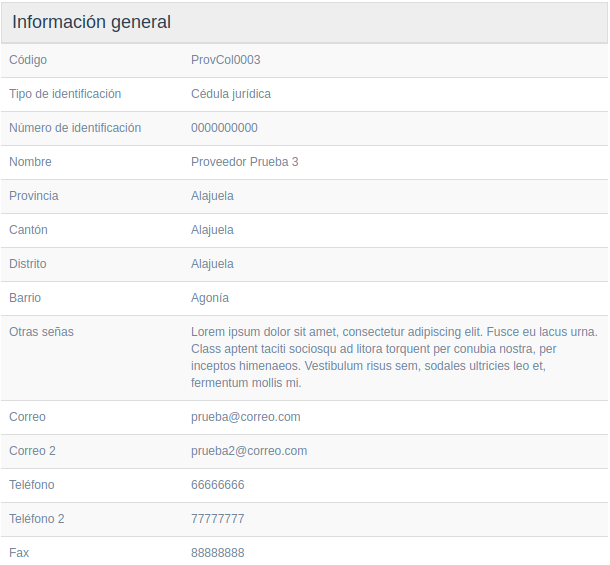This screenshot has height=565, width=610.
Task: Click the second phone number 77777777
Action: pyautogui.click(x=217, y=519)
